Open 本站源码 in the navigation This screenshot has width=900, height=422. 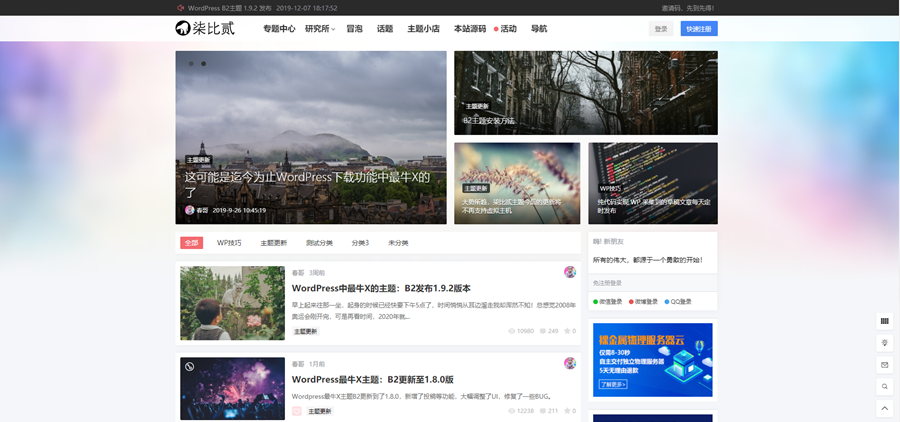[x=470, y=29]
